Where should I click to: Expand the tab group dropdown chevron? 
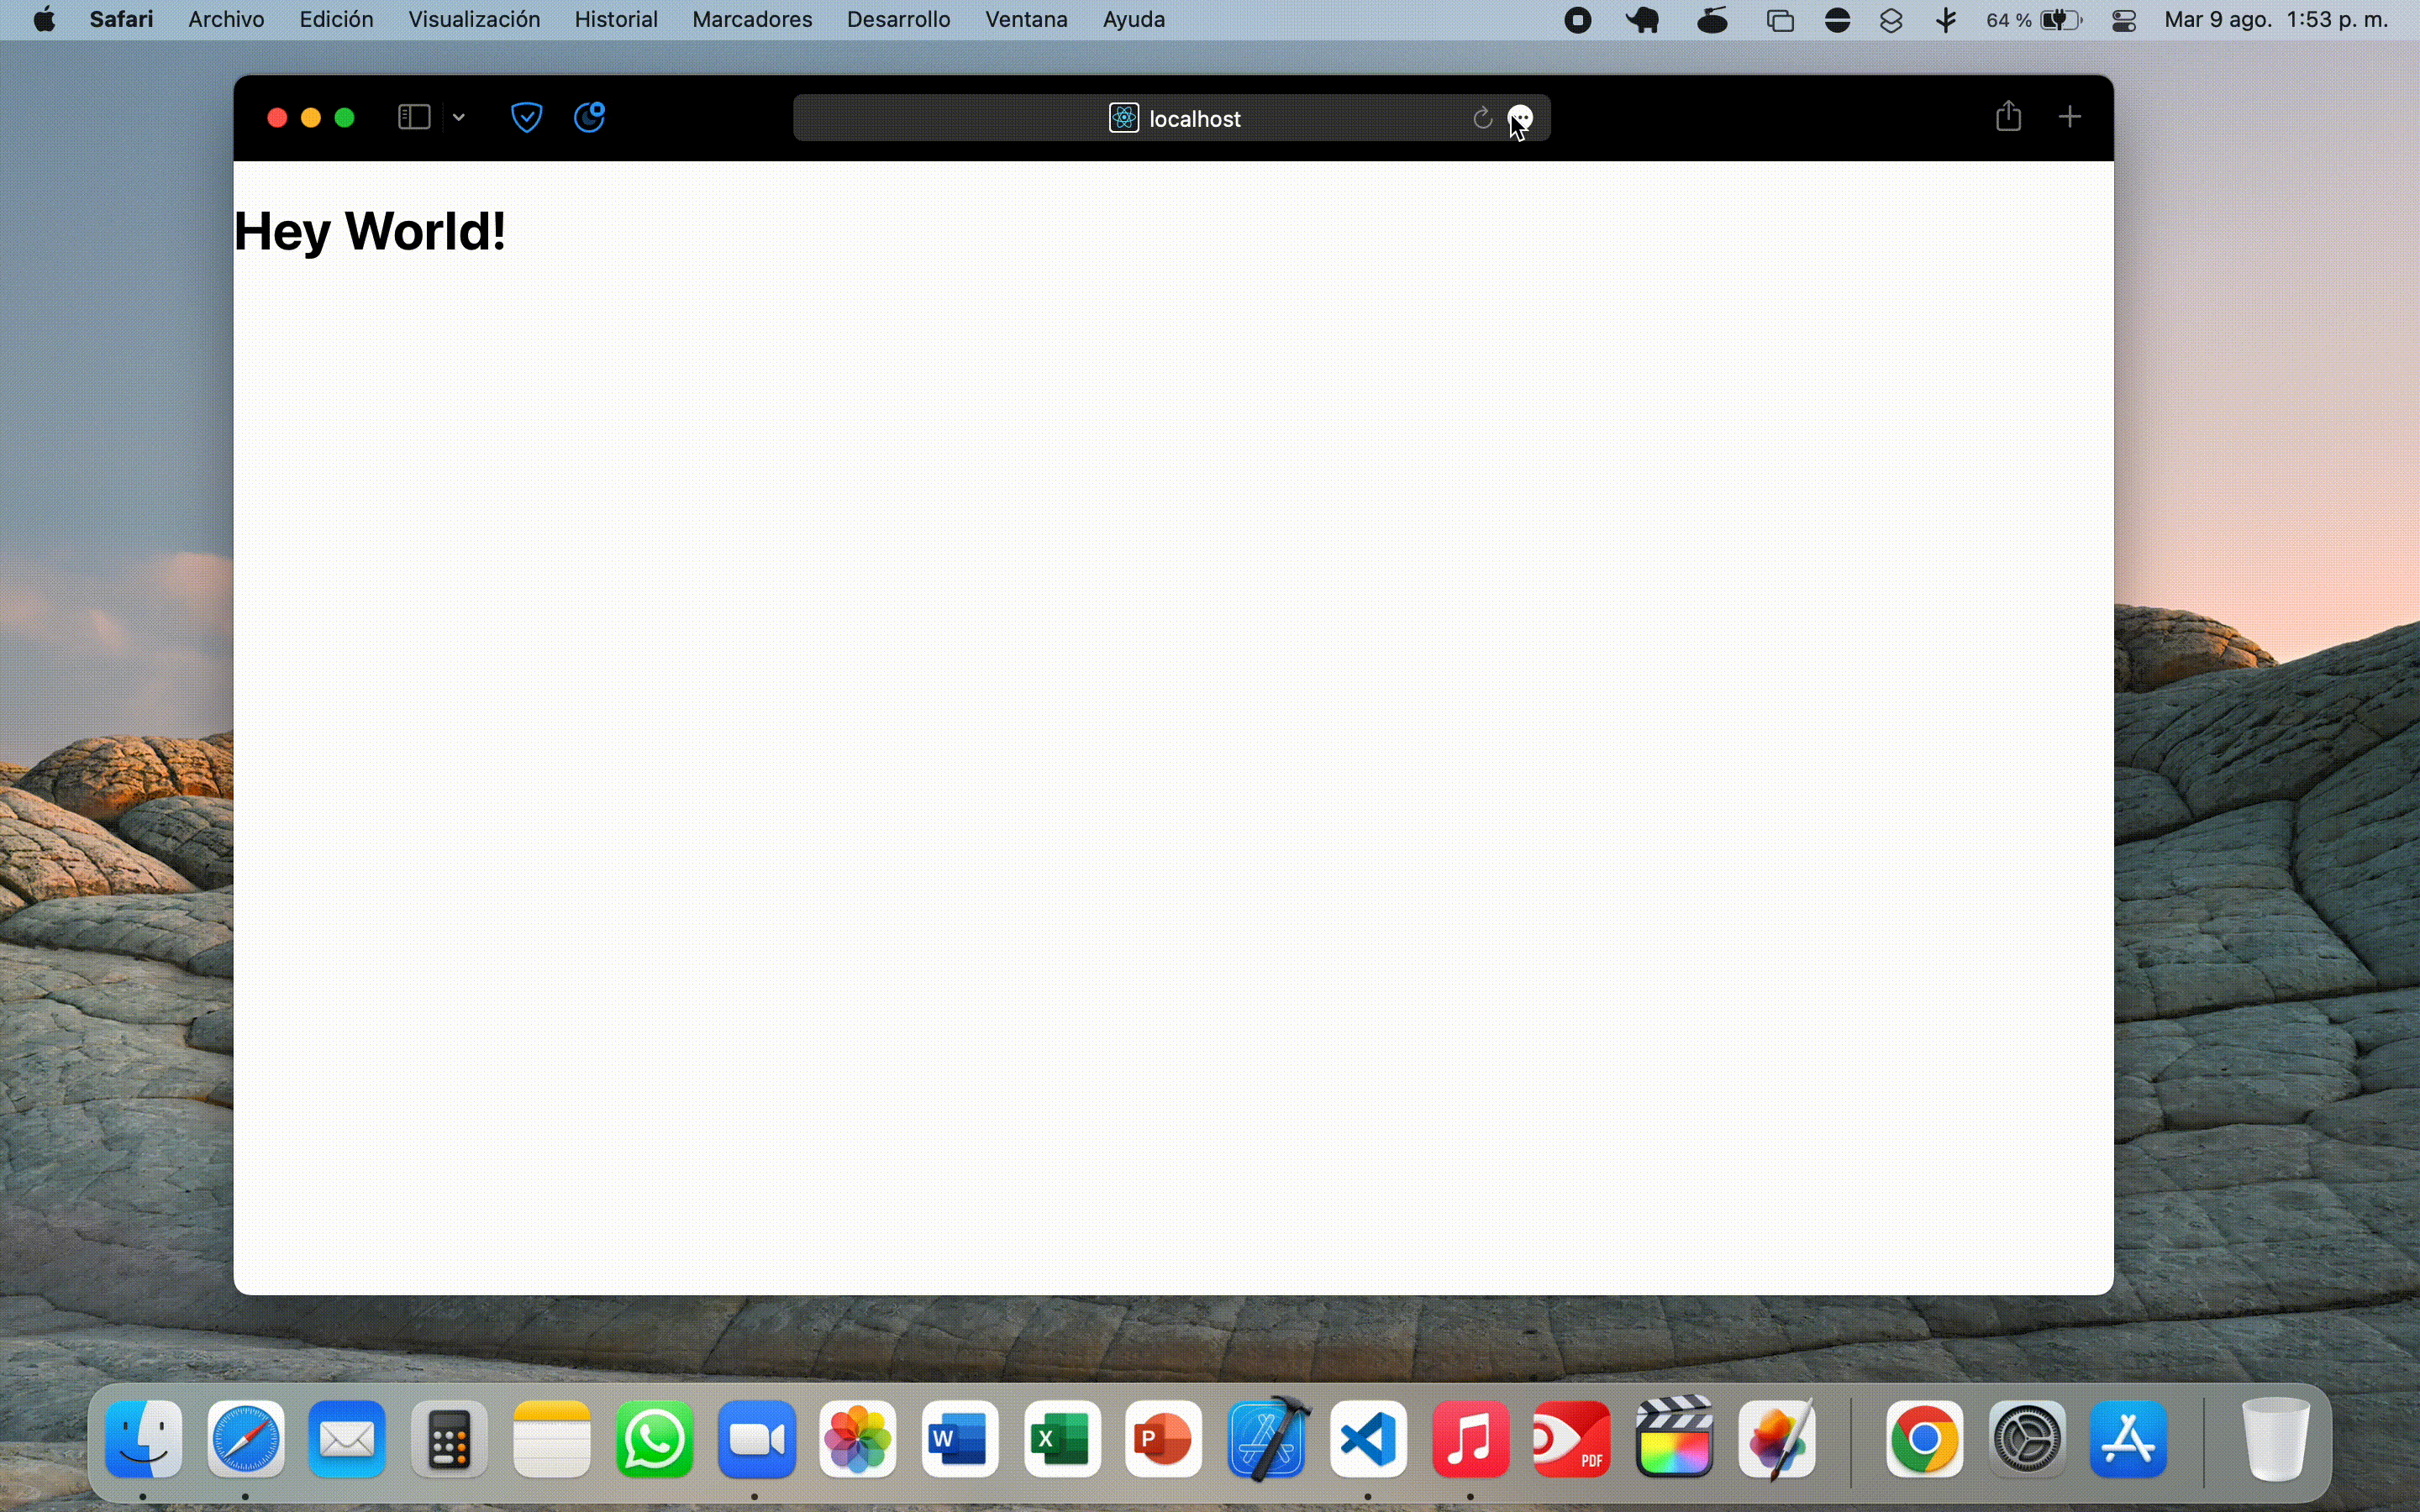tap(459, 118)
